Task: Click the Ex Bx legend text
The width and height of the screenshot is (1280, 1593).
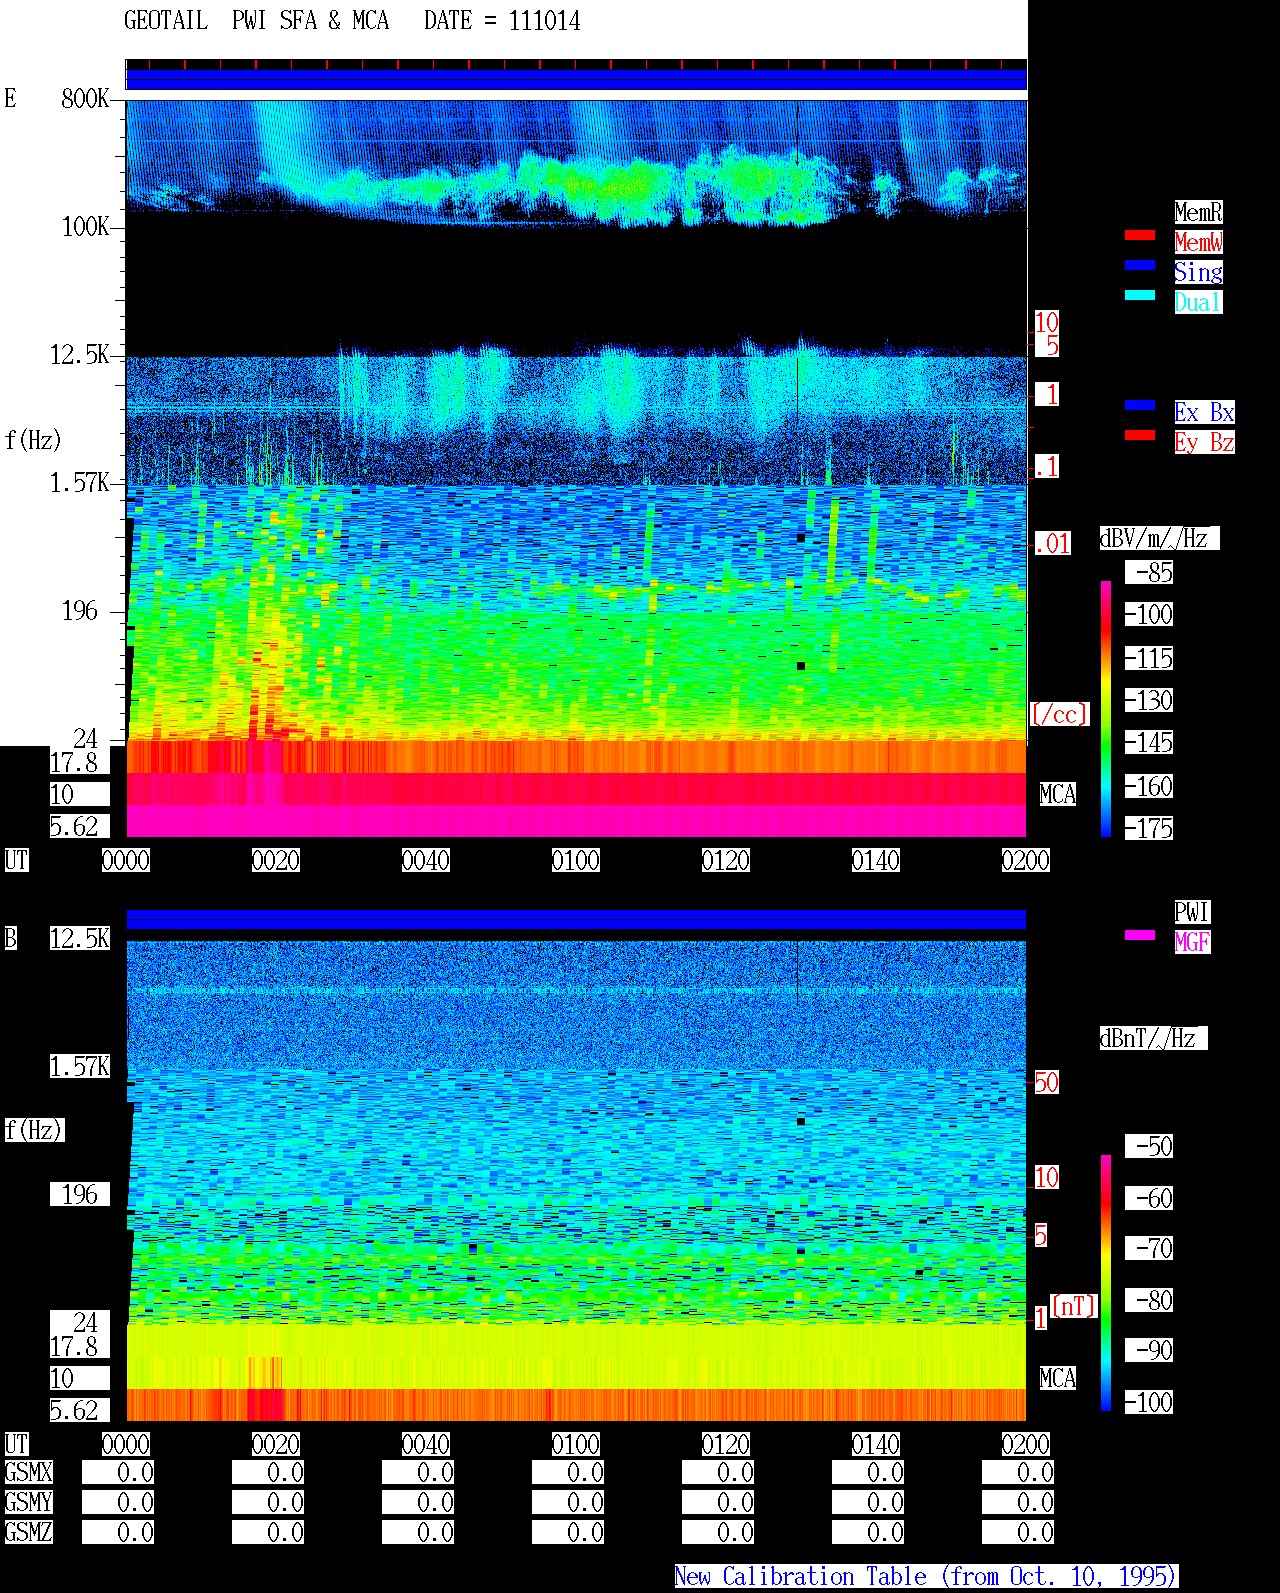Action: coord(1204,412)
